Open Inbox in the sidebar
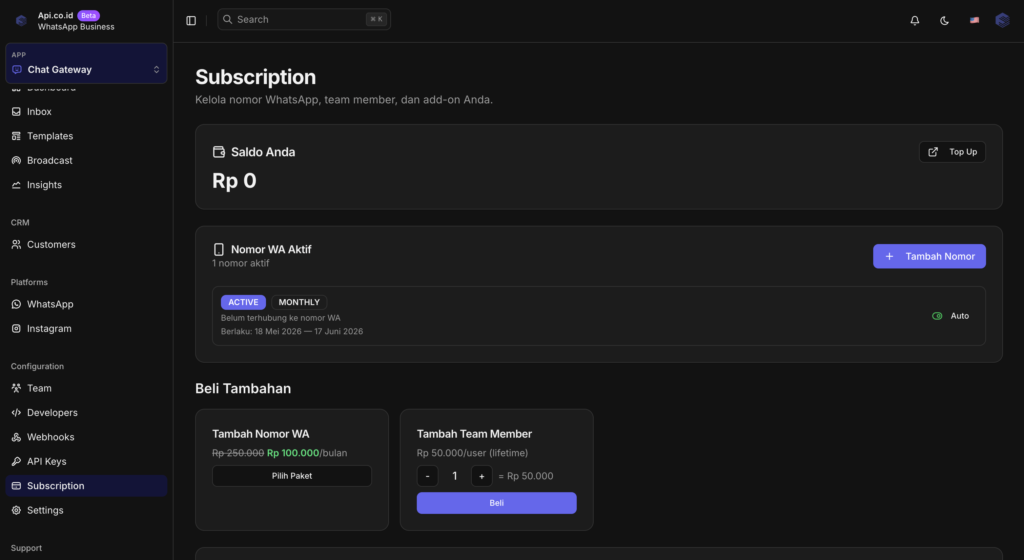 (86, 112)
